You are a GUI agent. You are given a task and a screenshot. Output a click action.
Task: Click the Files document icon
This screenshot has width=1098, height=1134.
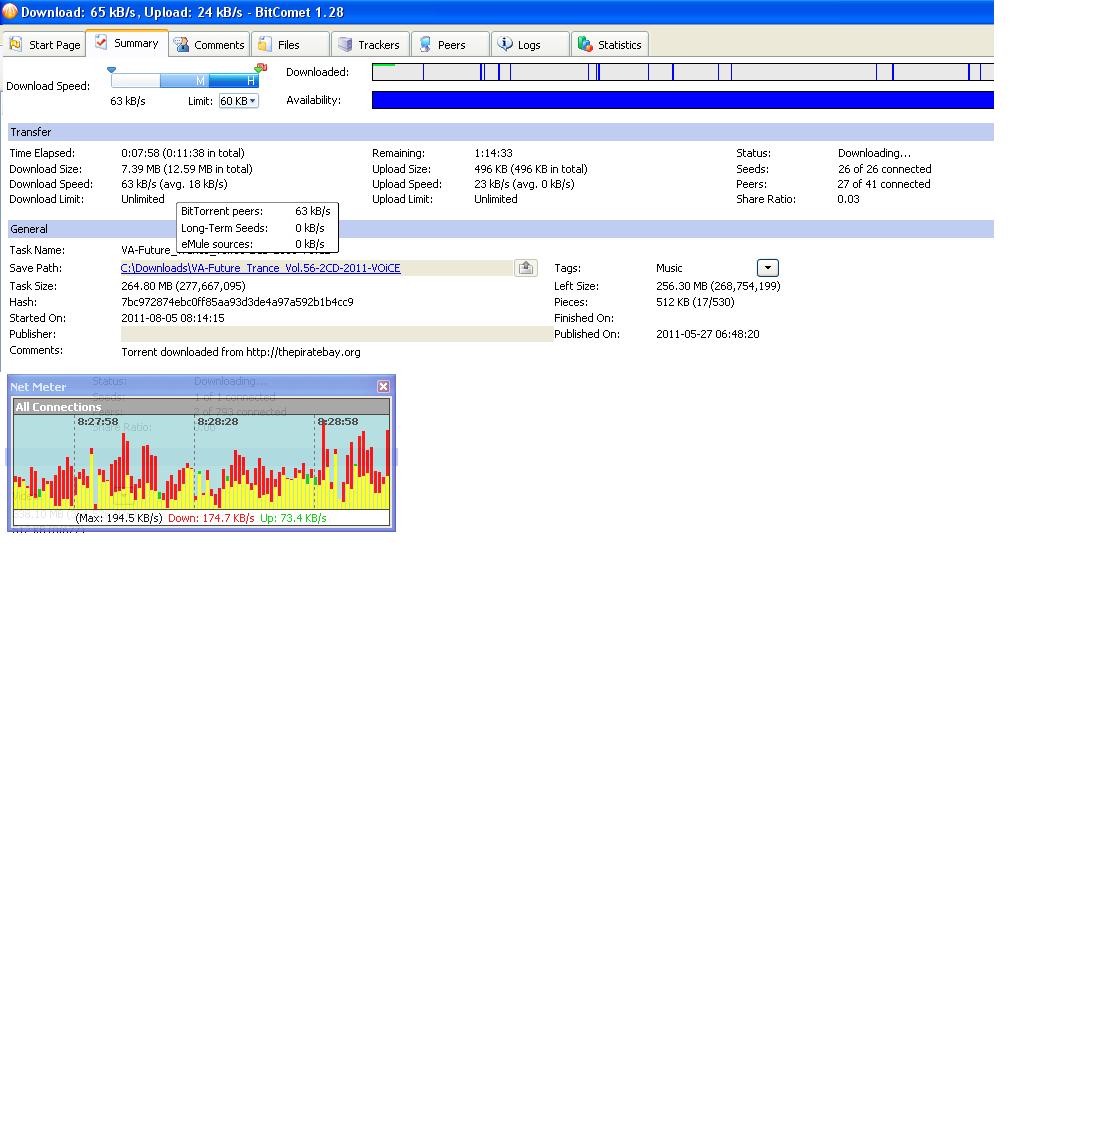coord(265,44)
